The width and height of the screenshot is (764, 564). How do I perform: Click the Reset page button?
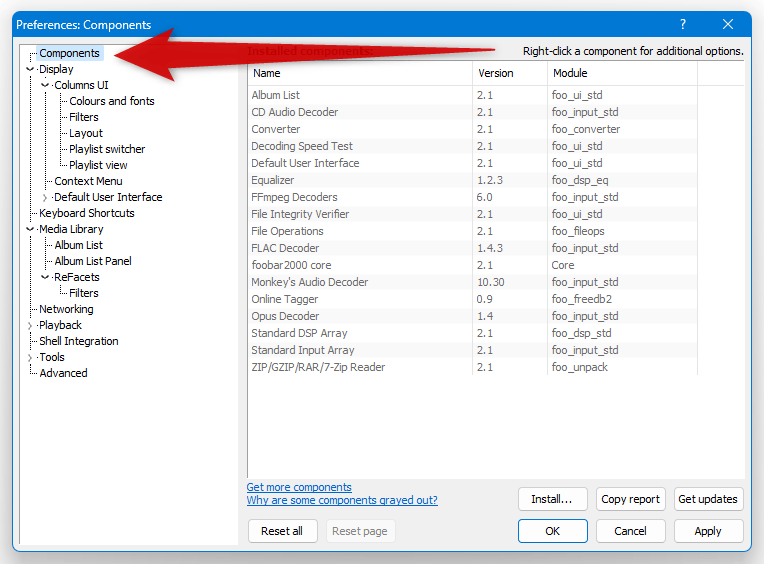click(360, 531)
